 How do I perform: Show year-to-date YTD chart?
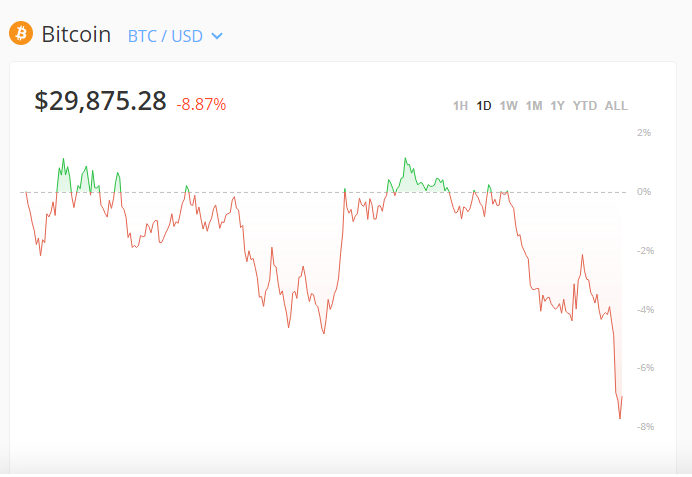(585, 106)
